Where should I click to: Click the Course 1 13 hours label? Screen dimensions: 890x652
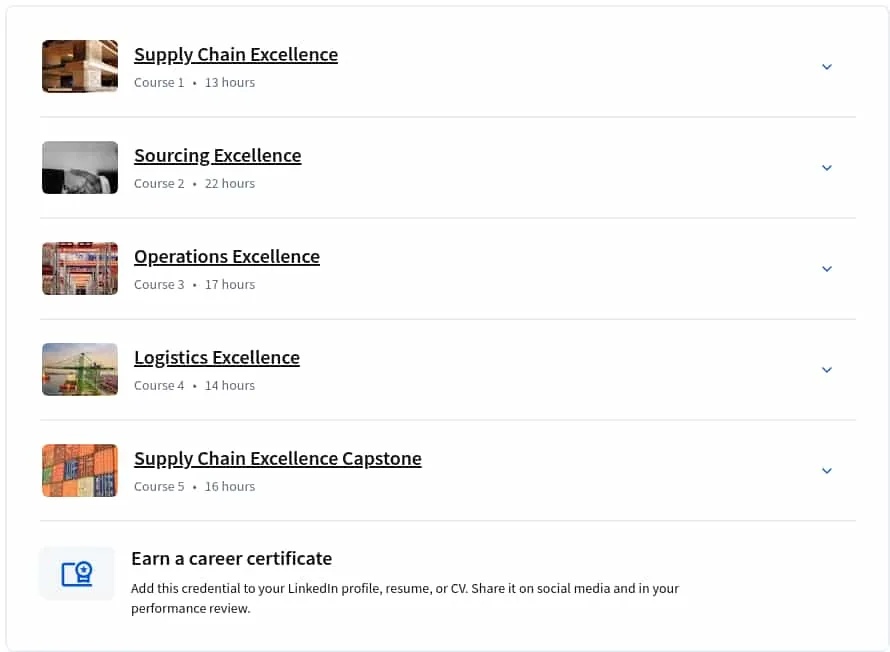click(x=194, y=83)
